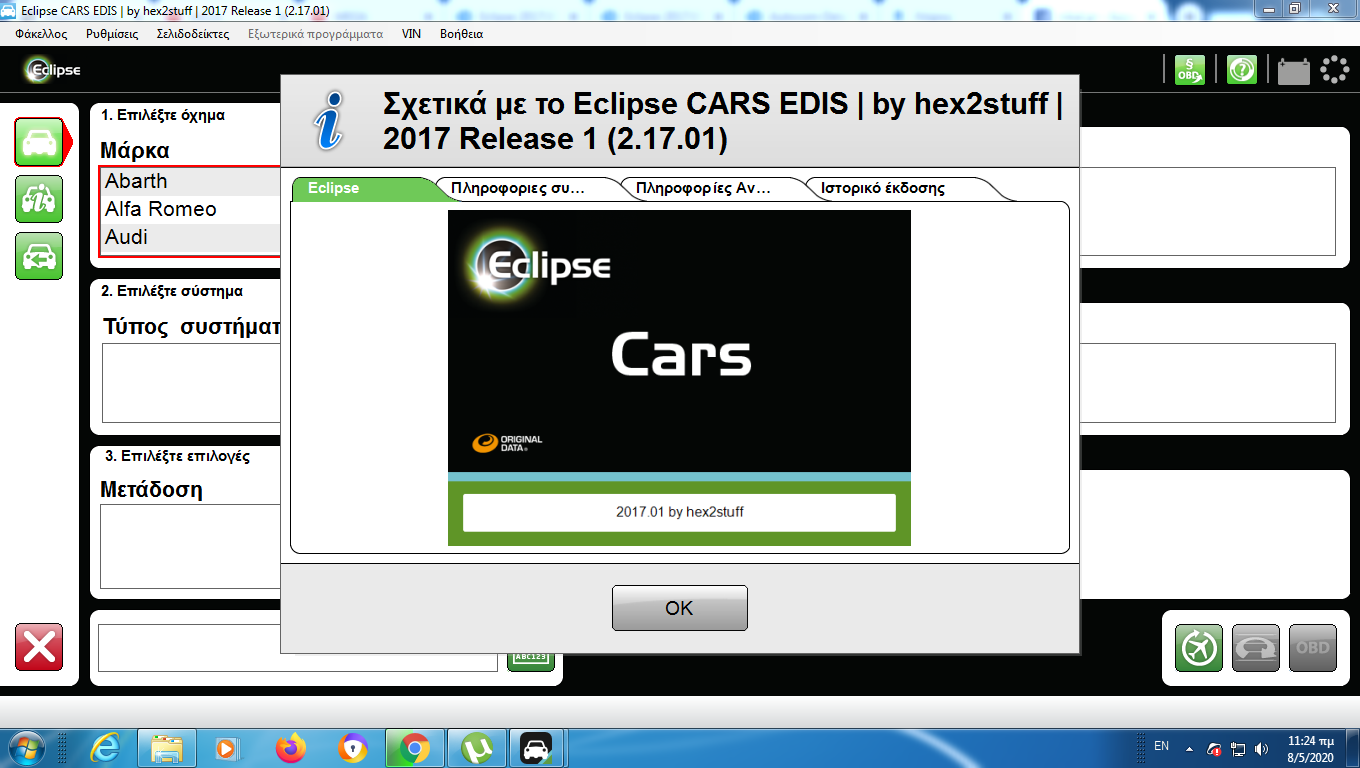The width and height of the screenshot is (1360, 768).
Task: Open Firefox from the taskbar
Action: pyautogui.click(x=290, y=747)
